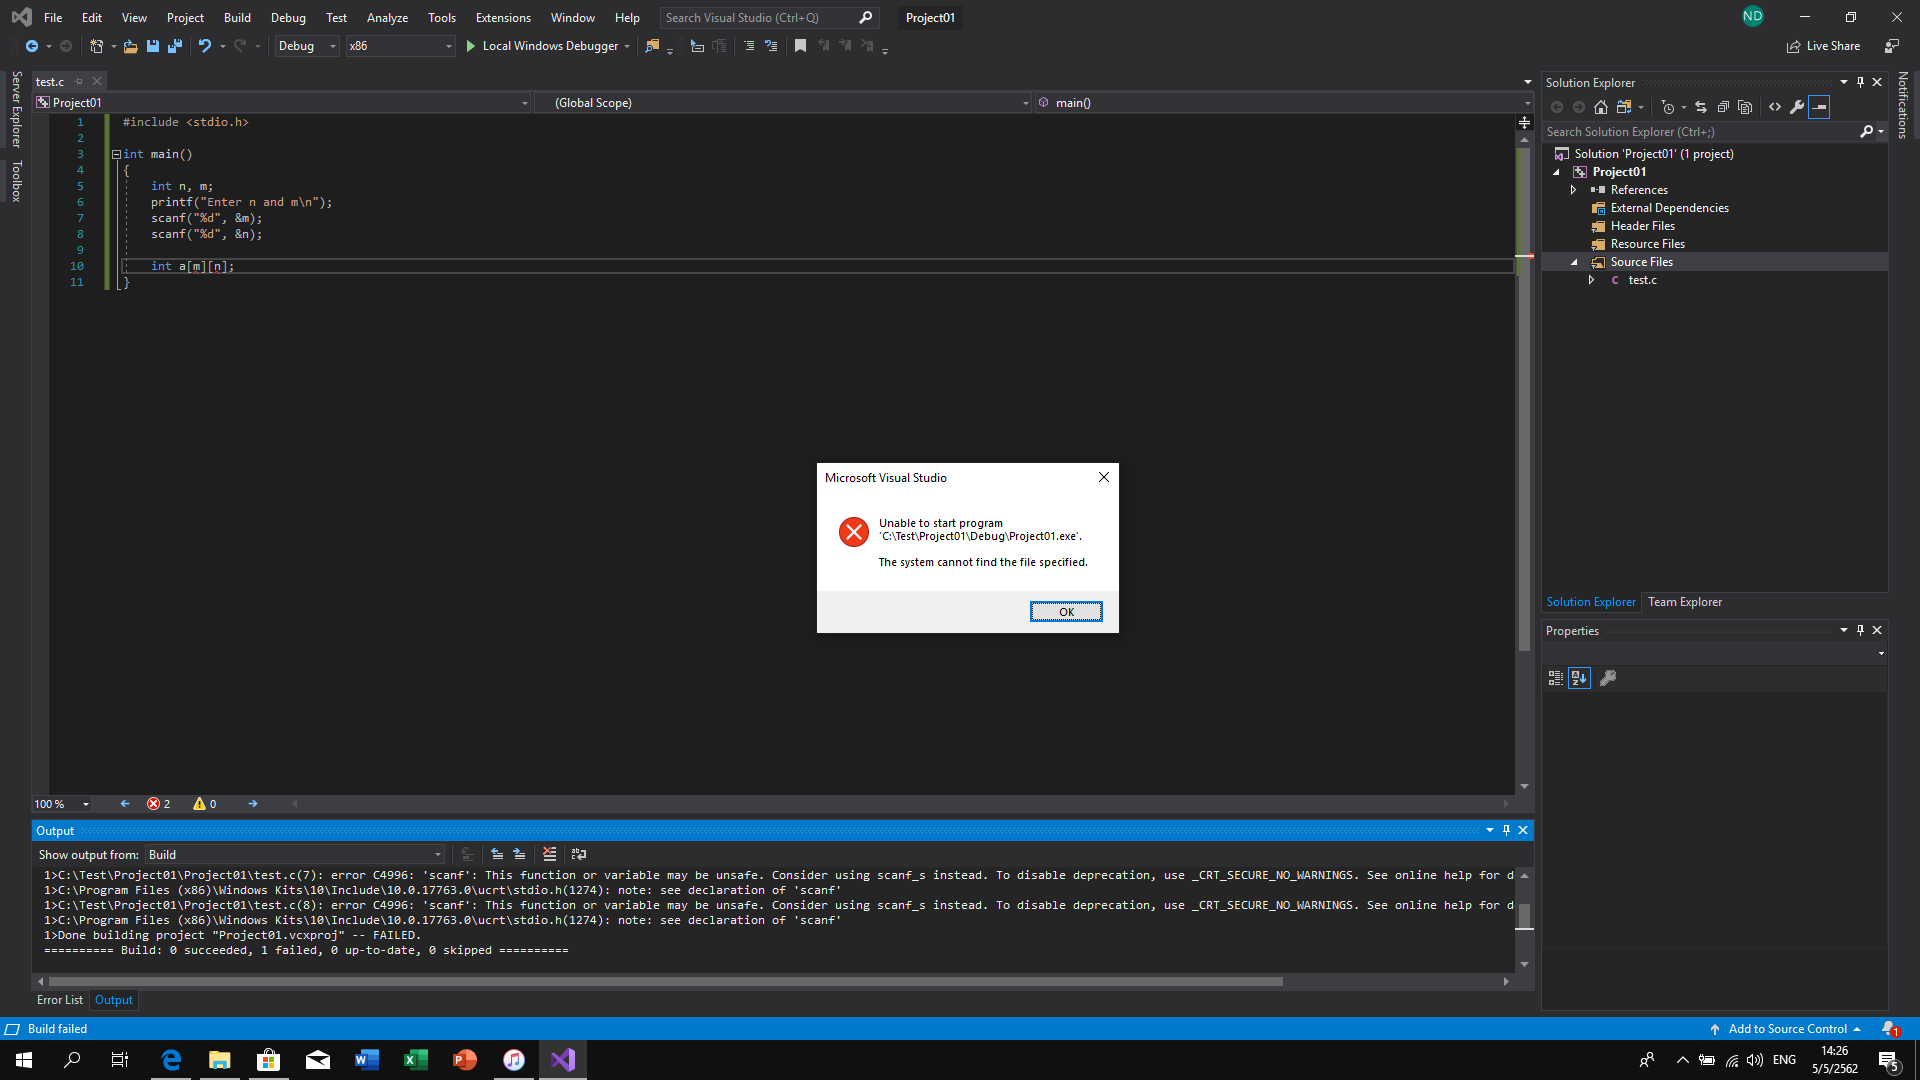Open the File menu
This screenshot has width=1920, height=1080.
53,18
